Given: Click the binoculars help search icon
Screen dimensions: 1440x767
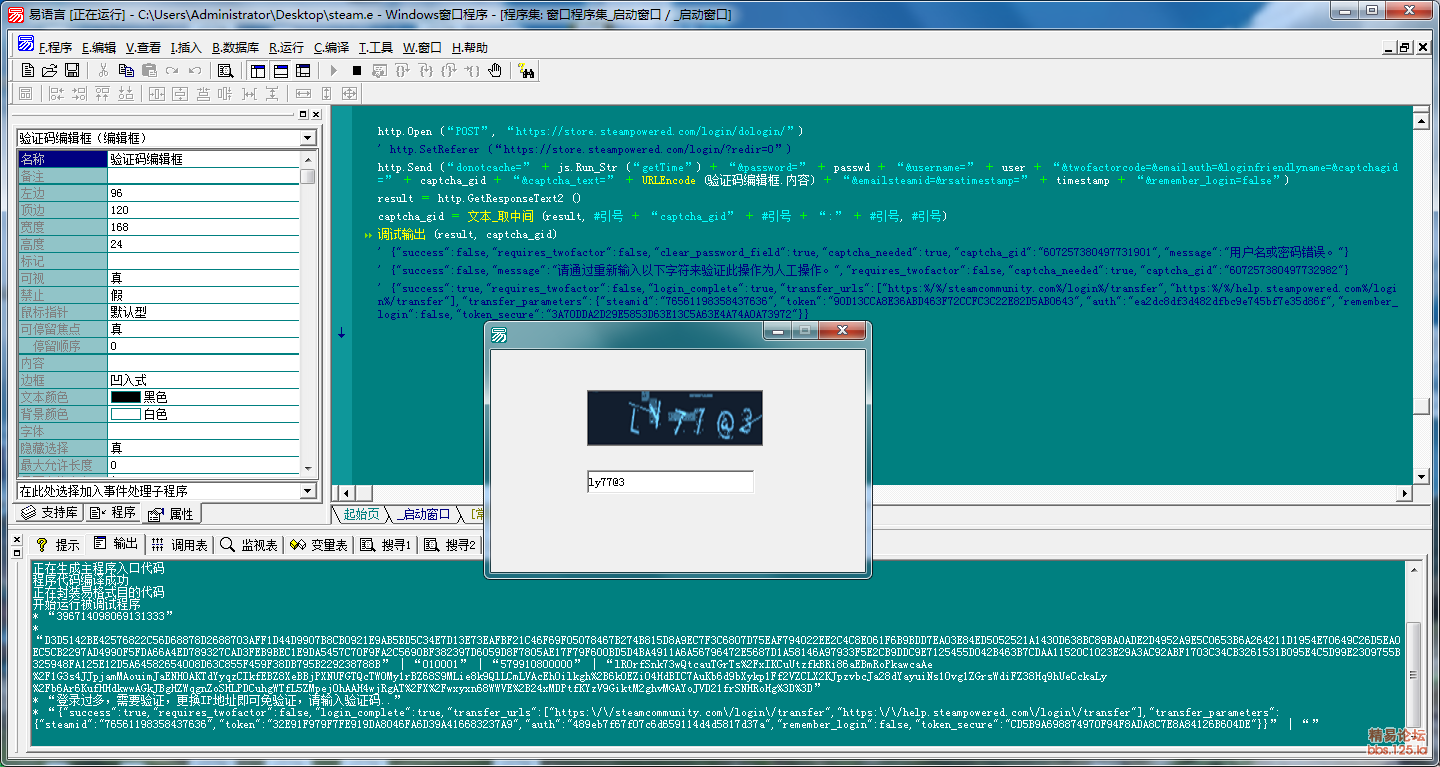Looking at the screenshot, I should [527, 70].
